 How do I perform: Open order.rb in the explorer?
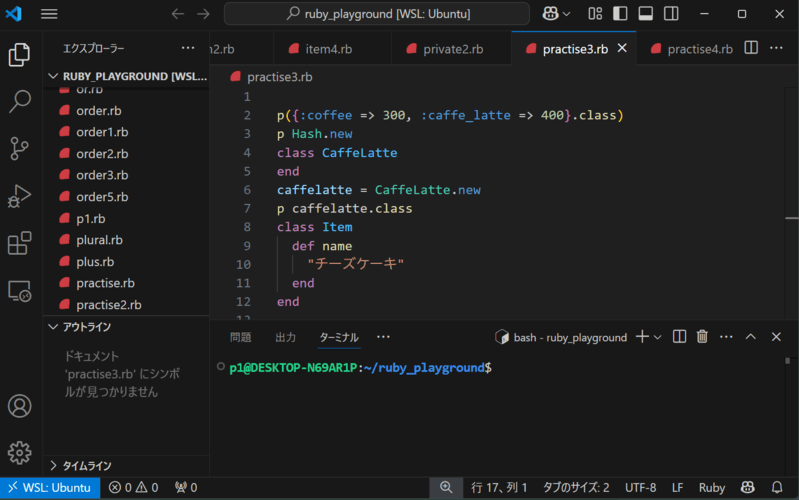127,111
